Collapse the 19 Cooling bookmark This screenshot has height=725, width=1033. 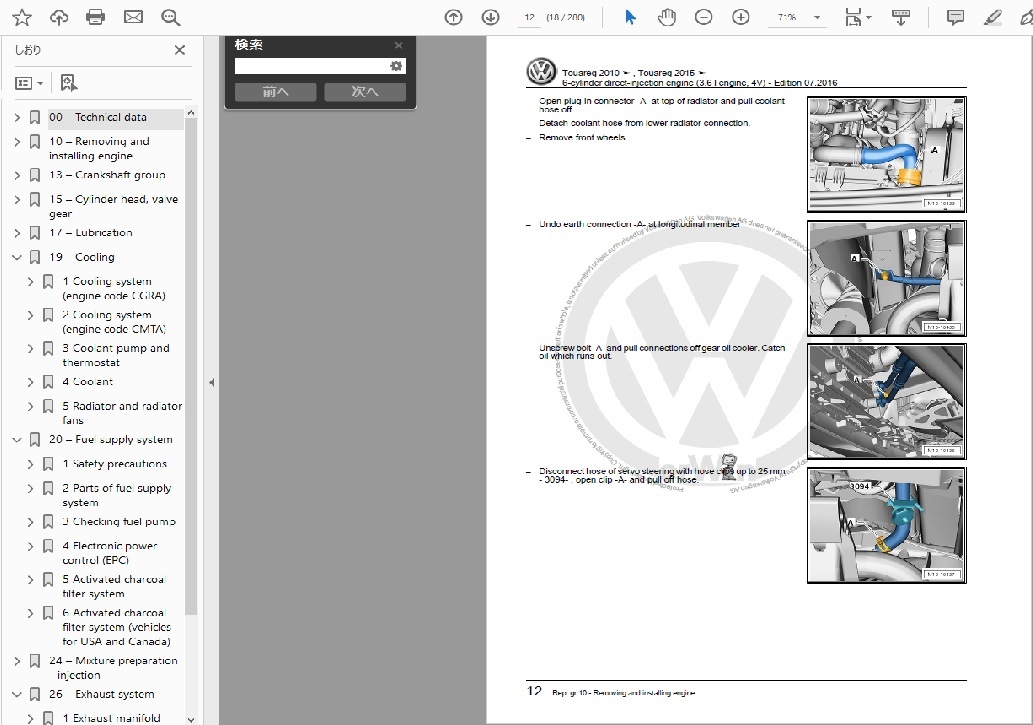17,258
